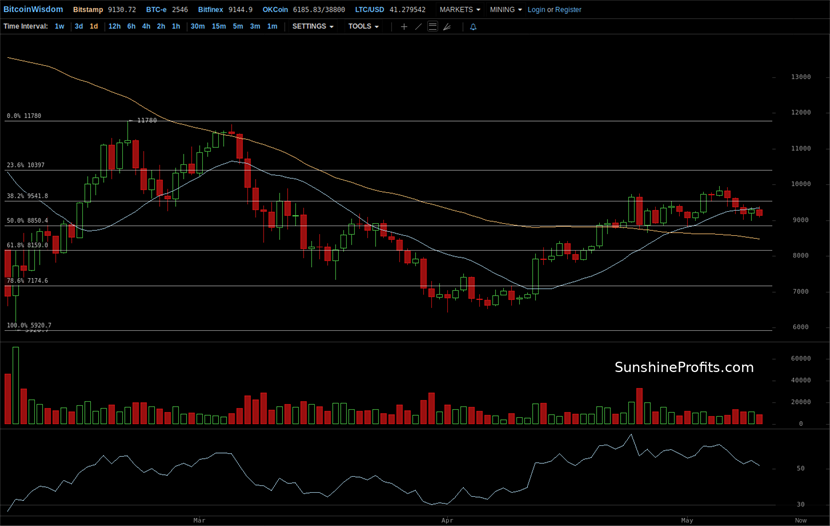830x526 pixels.
Task: Select the 1d time interval
Action: click(x=94, y=27)
